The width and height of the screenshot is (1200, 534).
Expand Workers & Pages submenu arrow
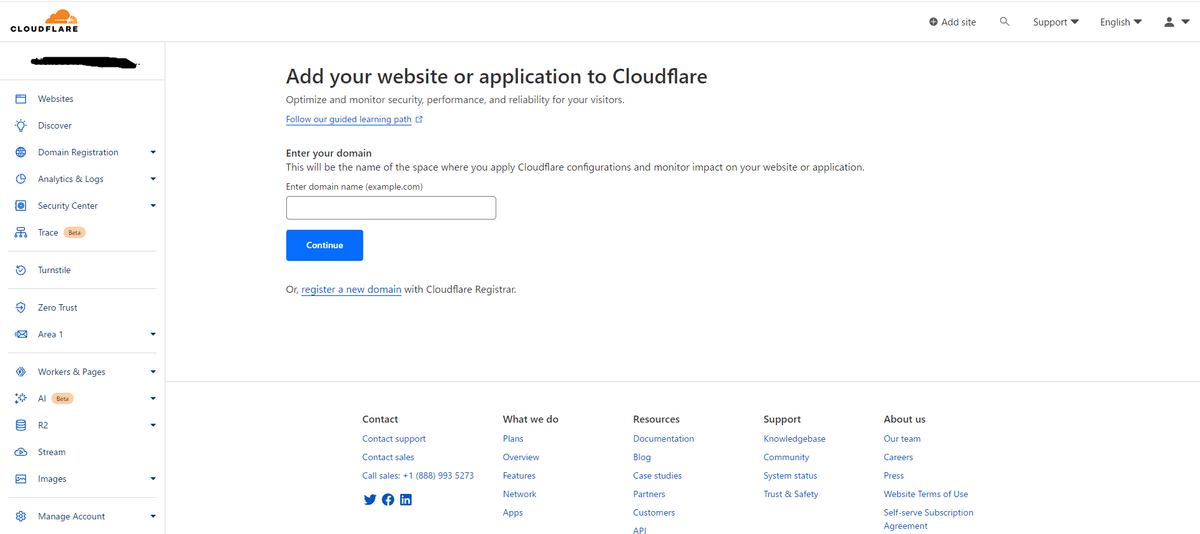153,372
